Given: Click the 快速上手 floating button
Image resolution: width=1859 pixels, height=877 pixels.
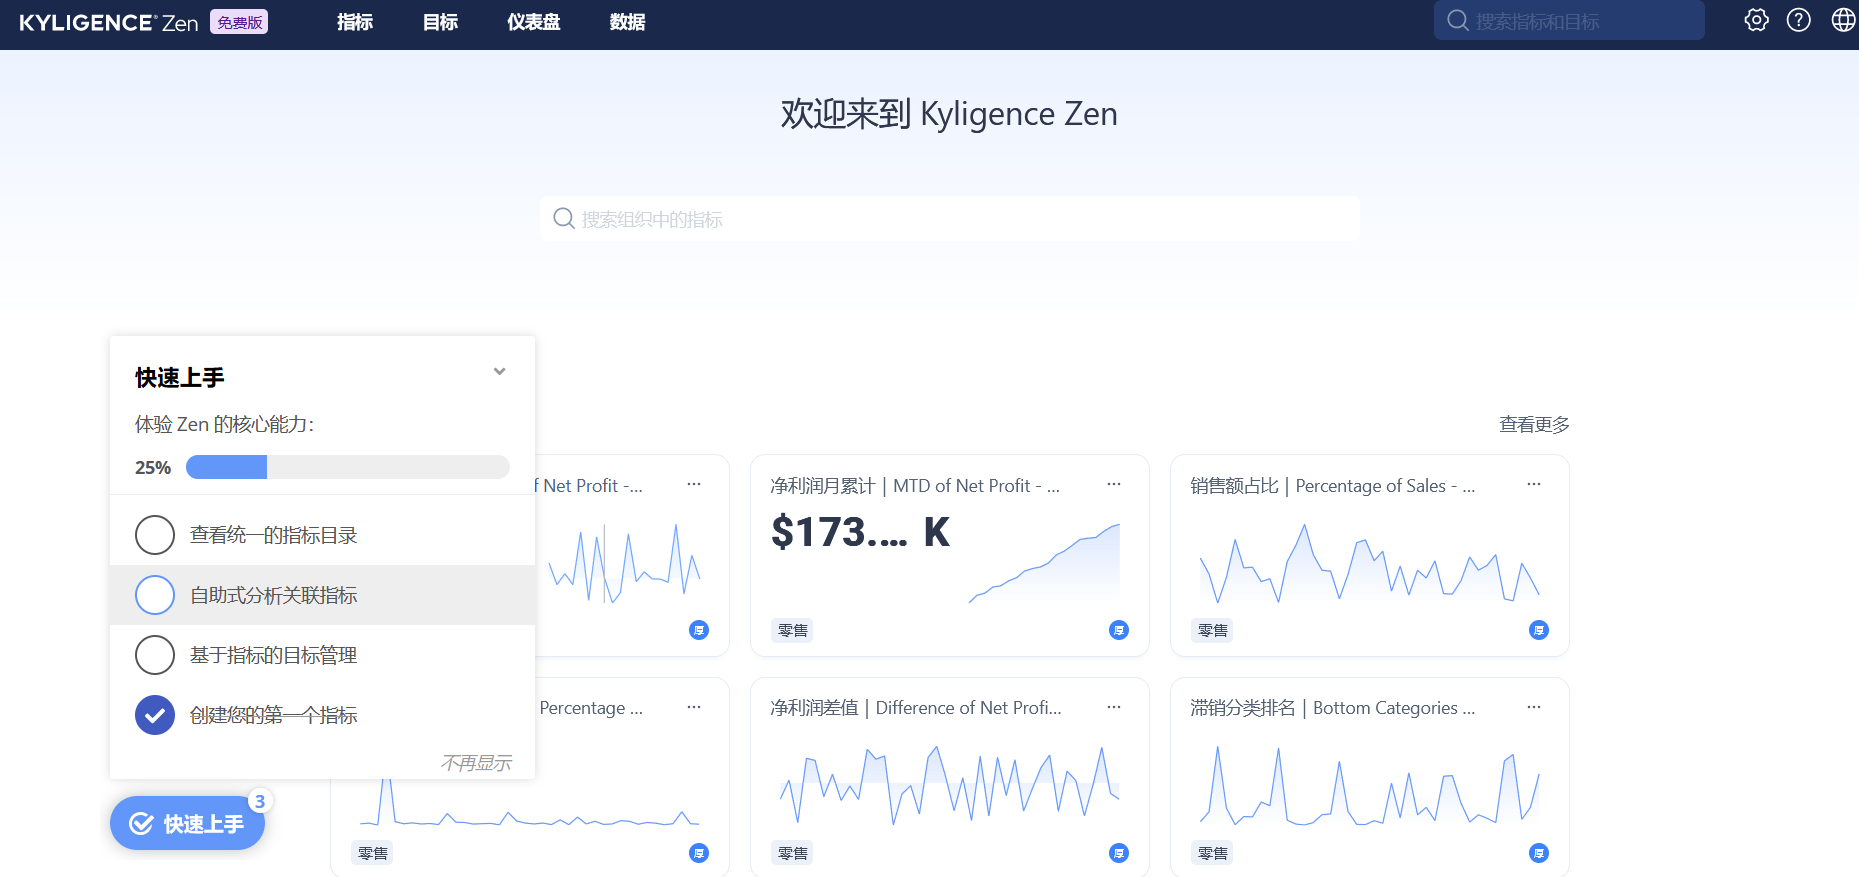Looking at the screenshot, I should click(x=187, y=823).
